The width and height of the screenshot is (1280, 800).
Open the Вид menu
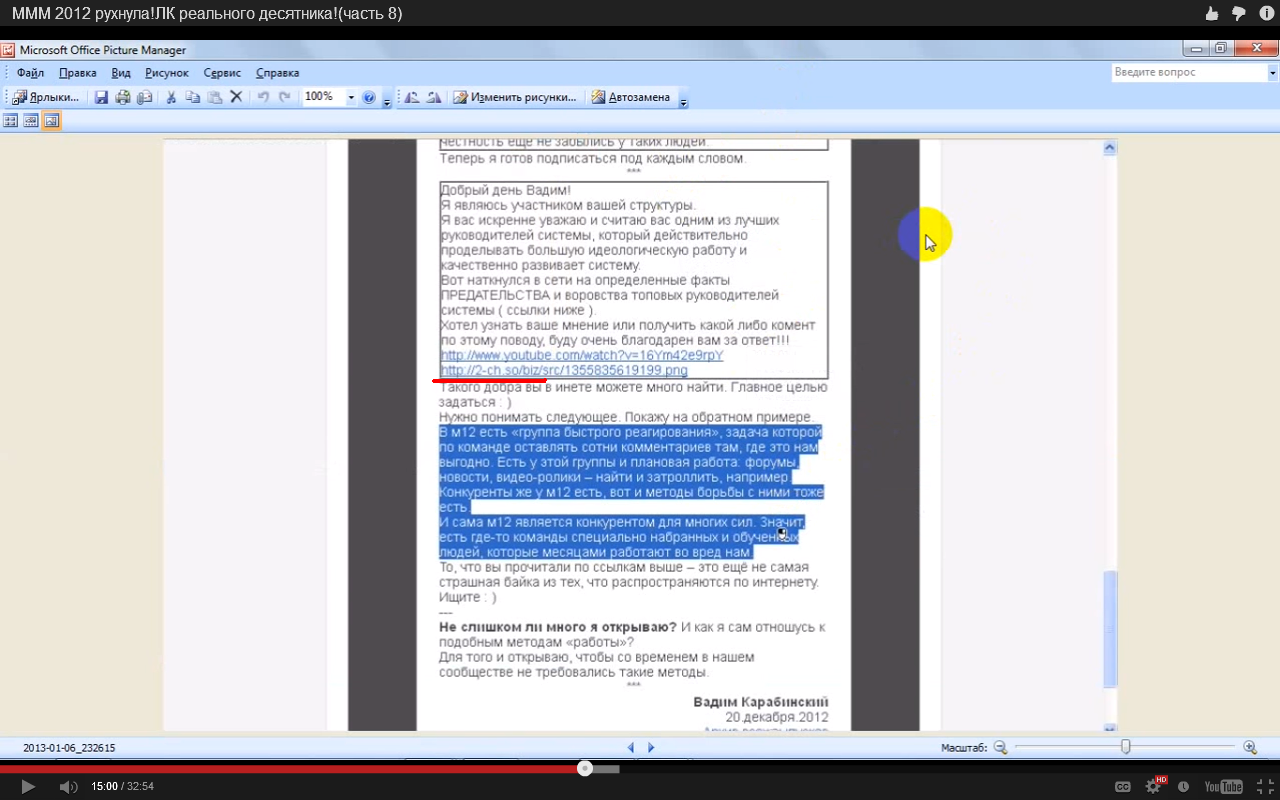pyautogui.click(x=121, y=73)
